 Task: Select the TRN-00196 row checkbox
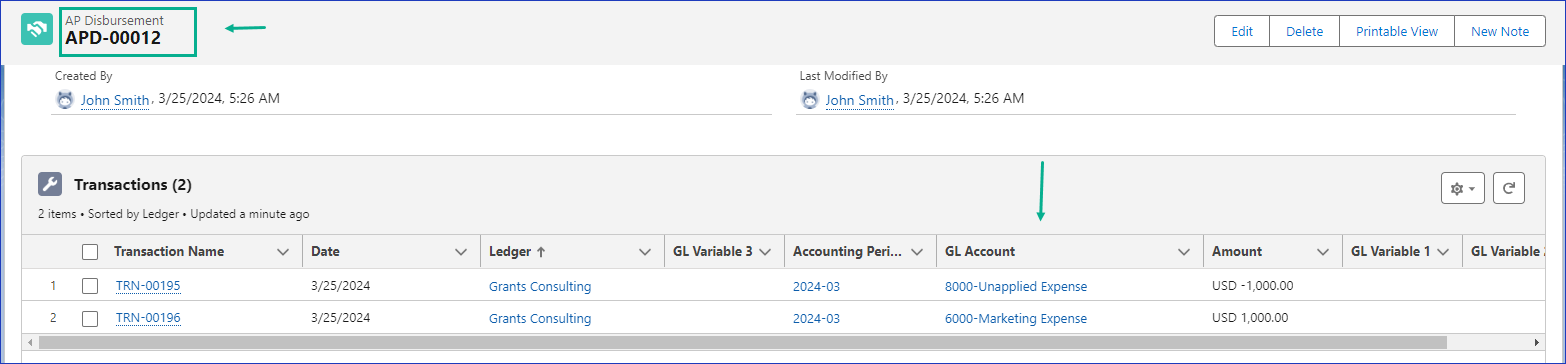pos(90,318)
